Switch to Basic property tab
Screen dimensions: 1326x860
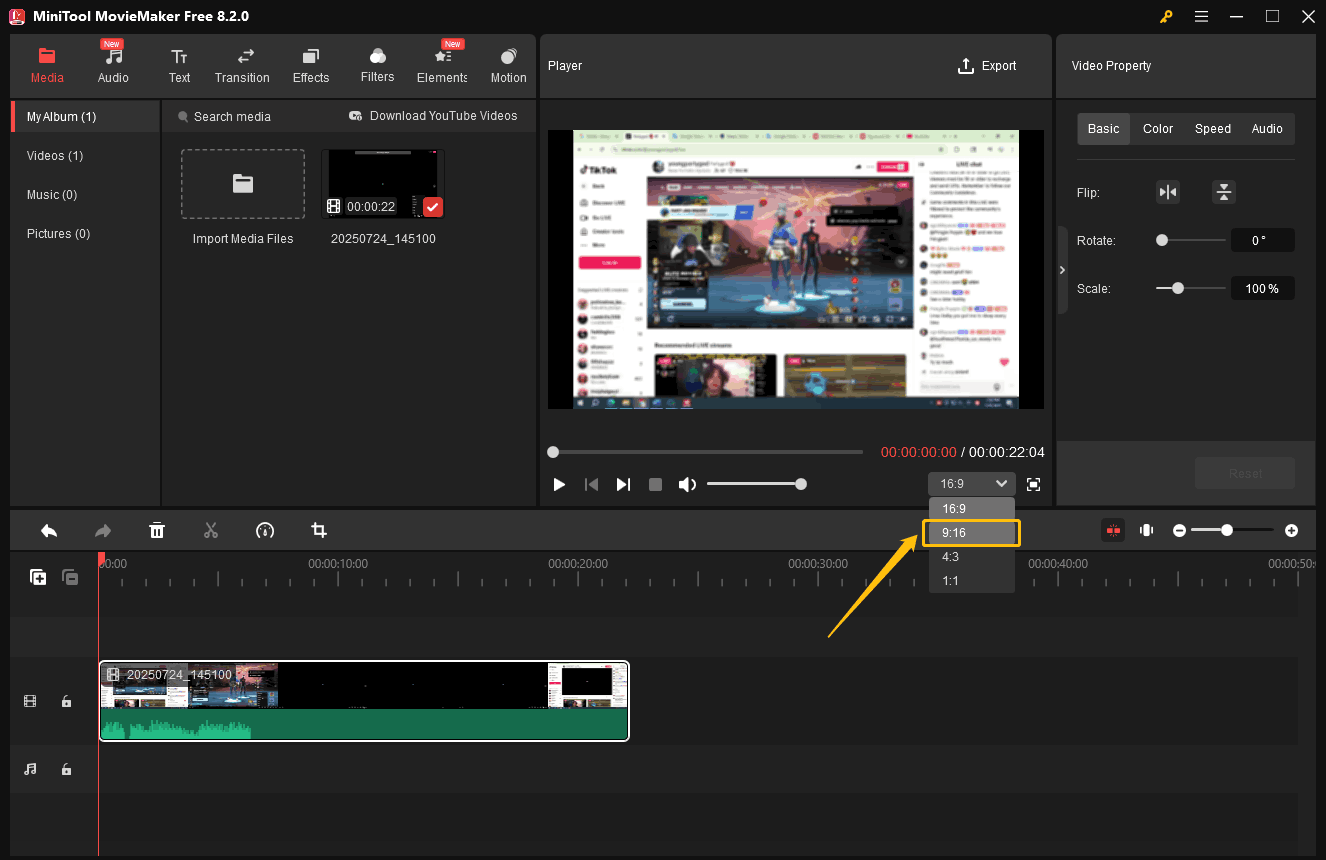(x=1104, y=129)
